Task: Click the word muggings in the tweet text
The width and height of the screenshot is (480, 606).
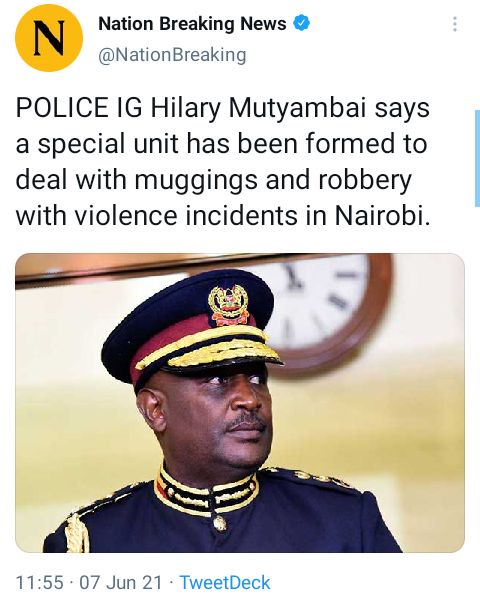Action: pyautogui.click(x=196, y=182)
